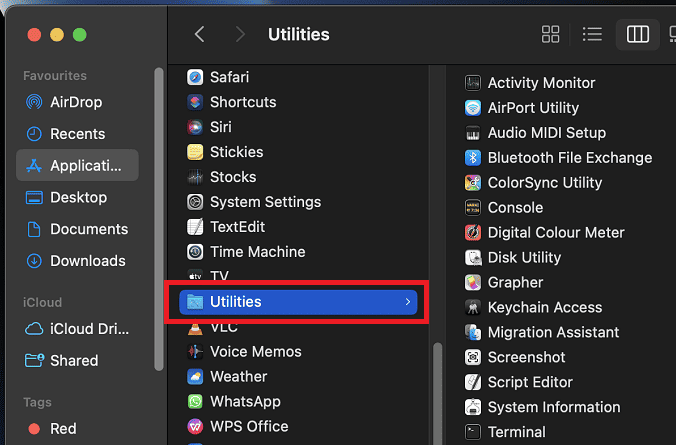Image resolution: width=676 pixels, height=445 pixels.
Task: Select the Disk Utility app icon
Action: (x=473, y=258)
